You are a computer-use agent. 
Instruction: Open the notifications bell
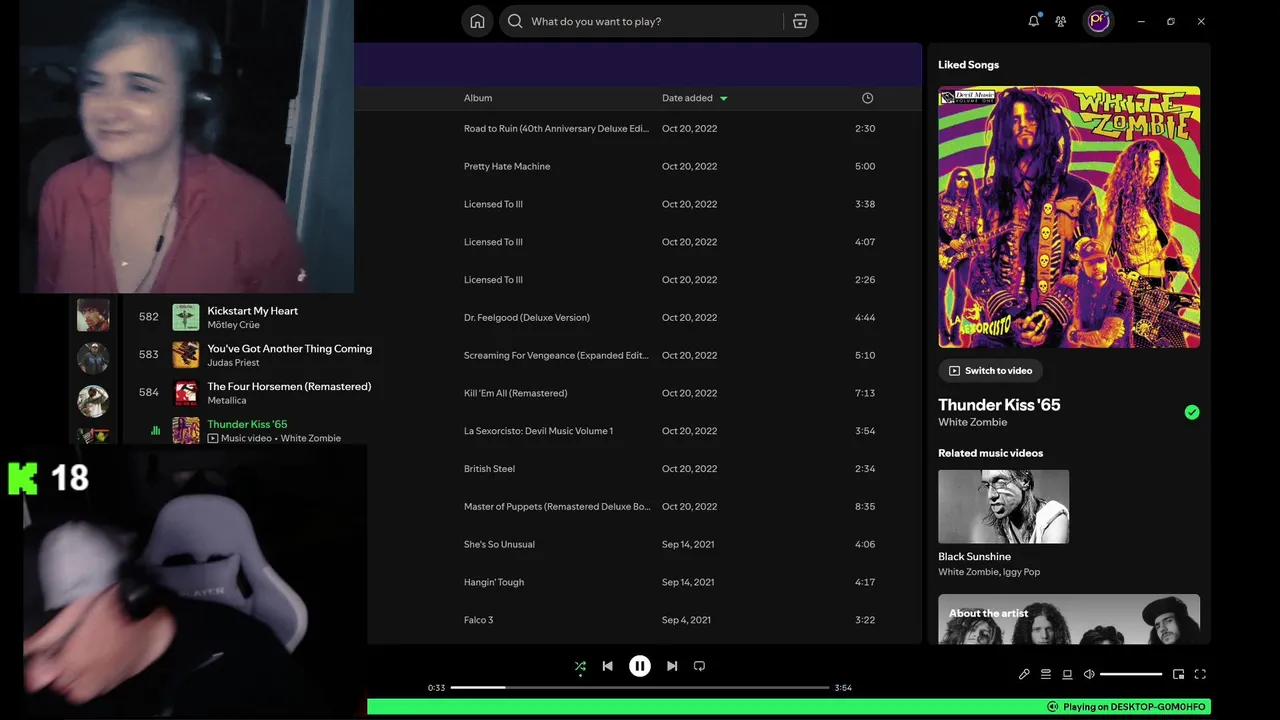[1034, 21]
